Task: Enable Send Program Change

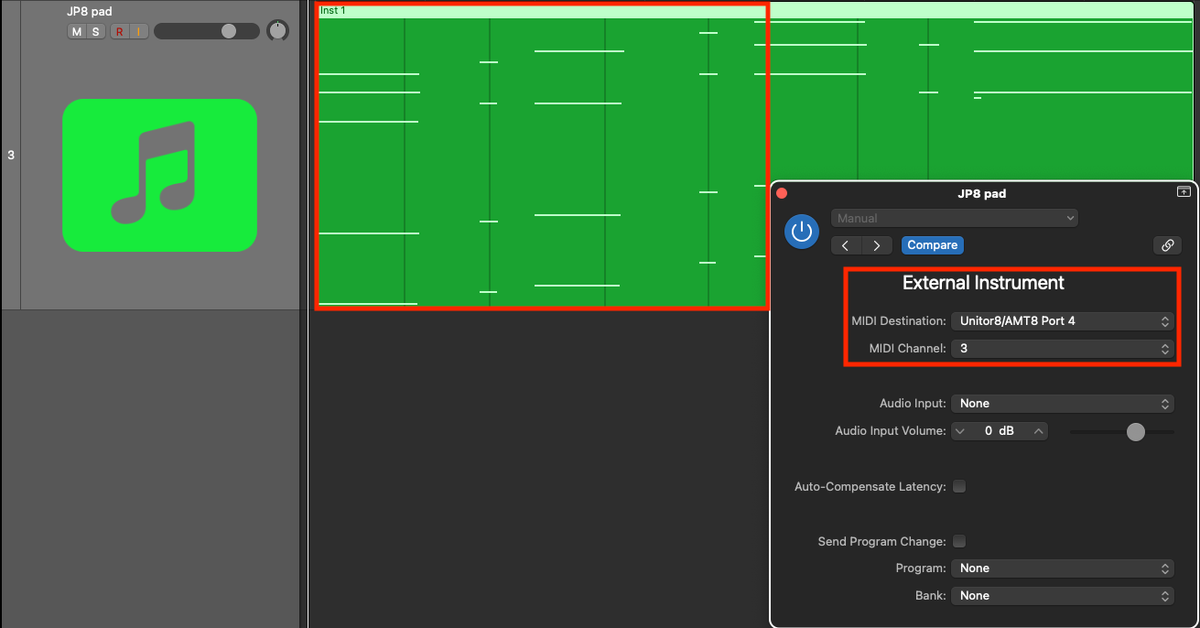Action: 959,541
